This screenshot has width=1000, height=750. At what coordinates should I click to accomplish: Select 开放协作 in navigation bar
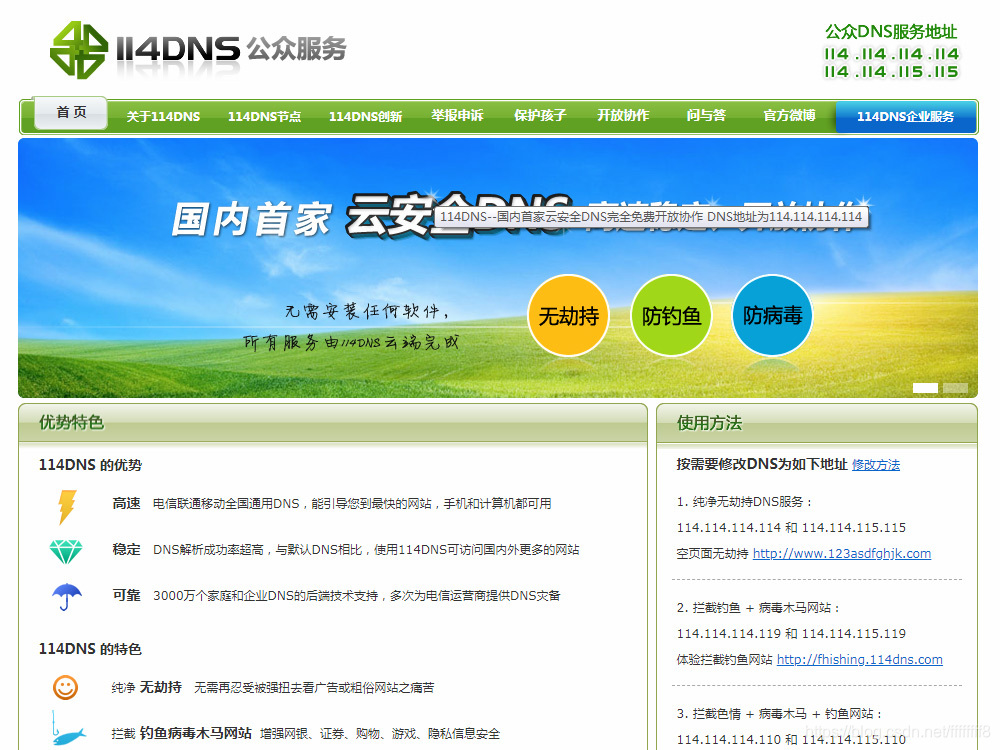[623, 115]
